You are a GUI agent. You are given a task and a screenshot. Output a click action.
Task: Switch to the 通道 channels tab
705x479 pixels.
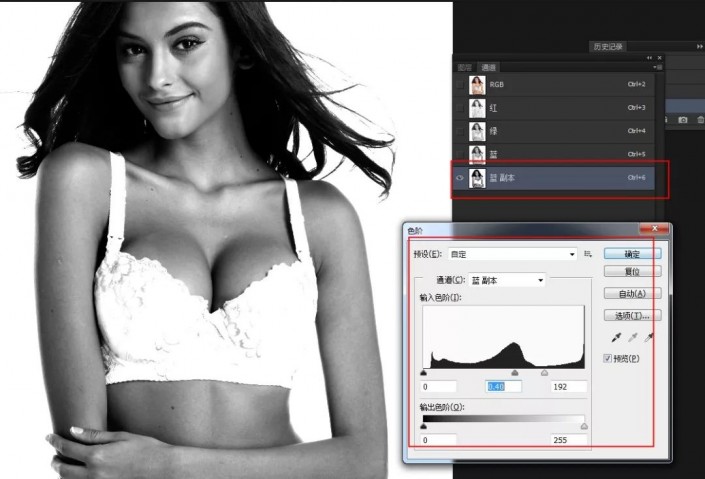[x=488, y=67]
